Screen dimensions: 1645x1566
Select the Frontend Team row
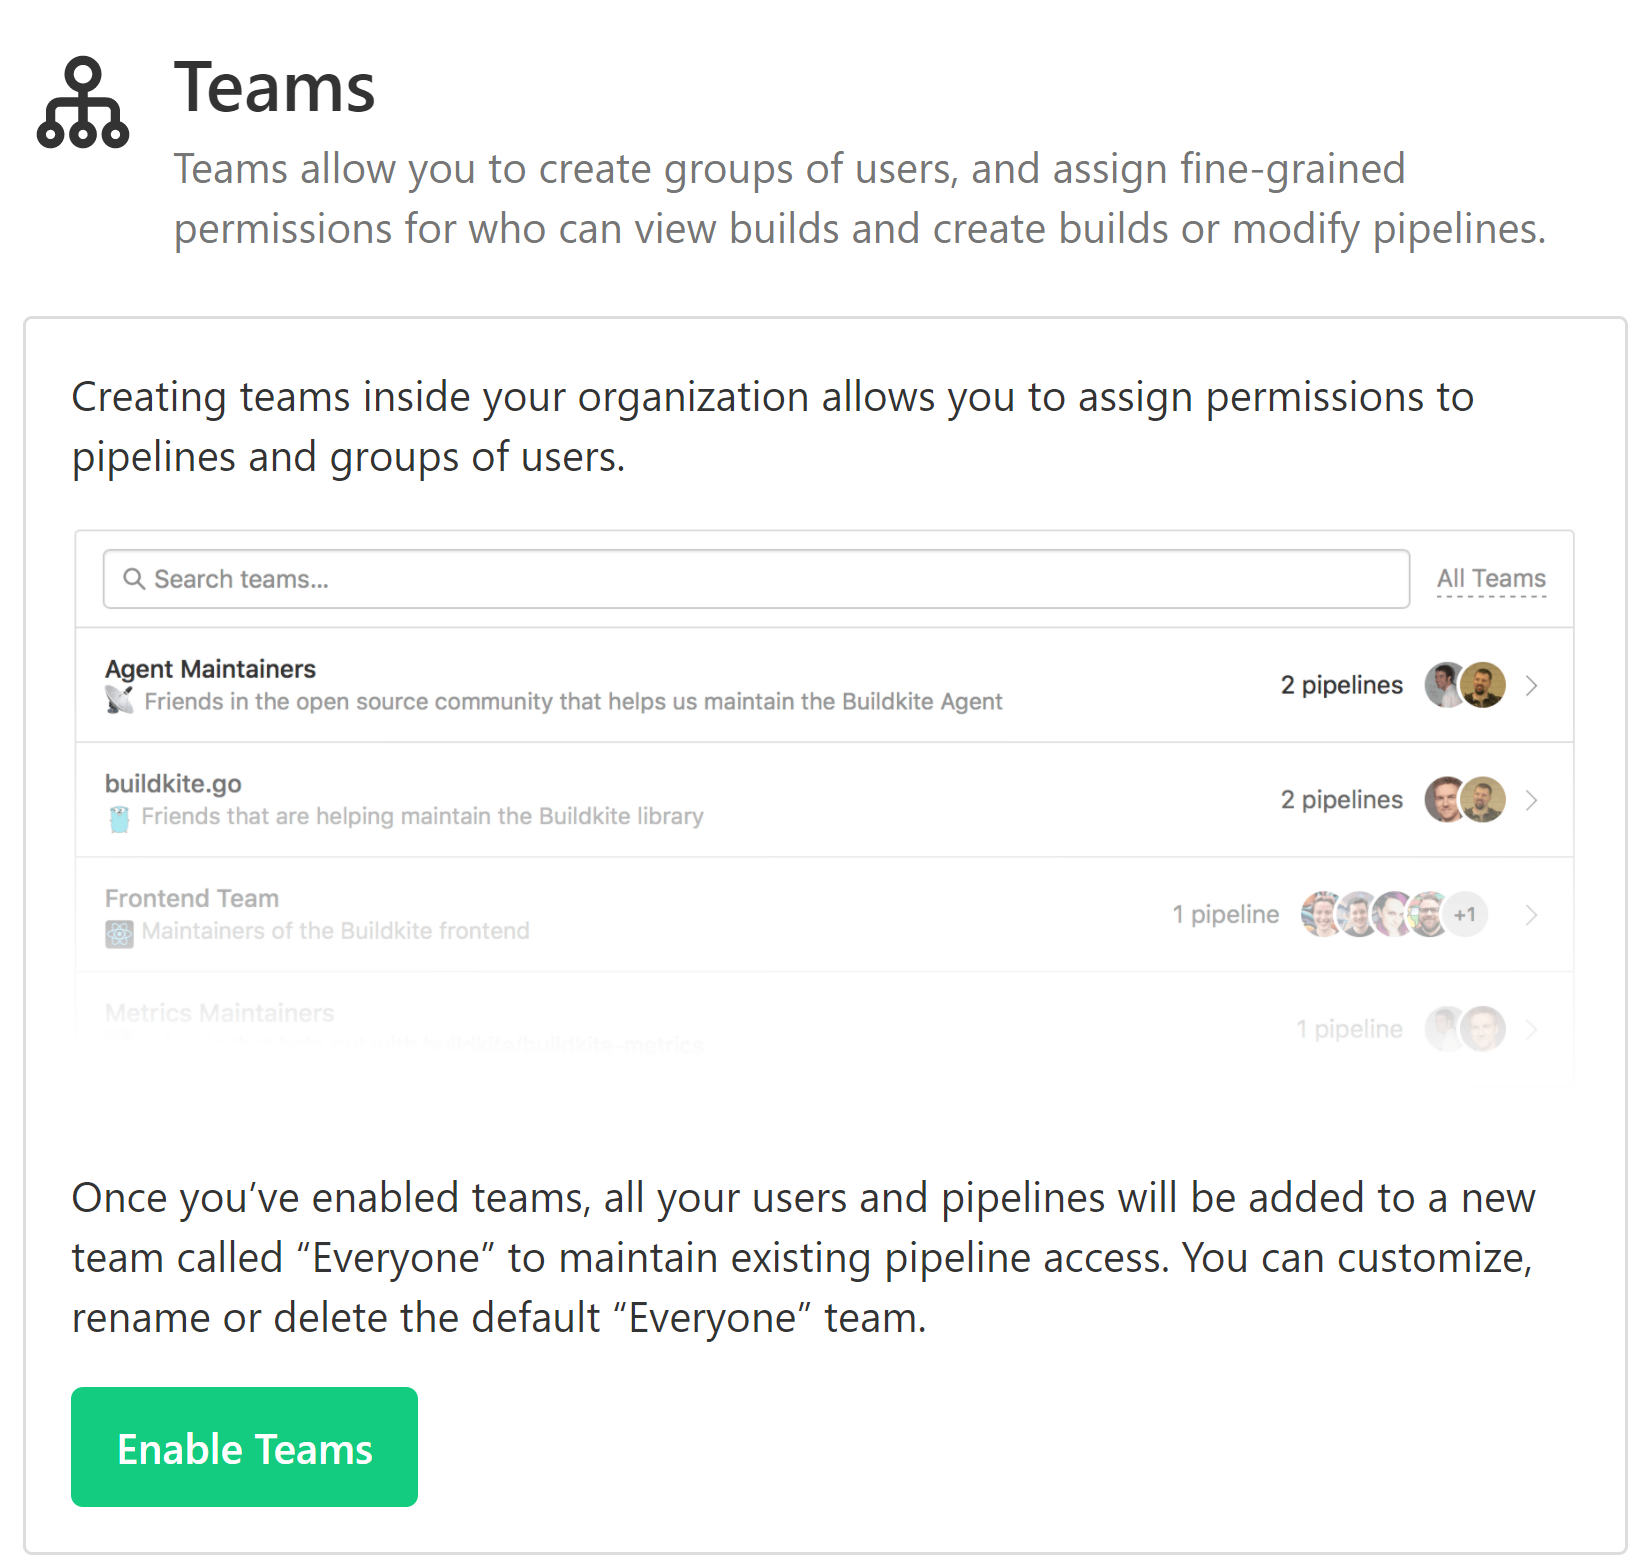coord(193,897)
